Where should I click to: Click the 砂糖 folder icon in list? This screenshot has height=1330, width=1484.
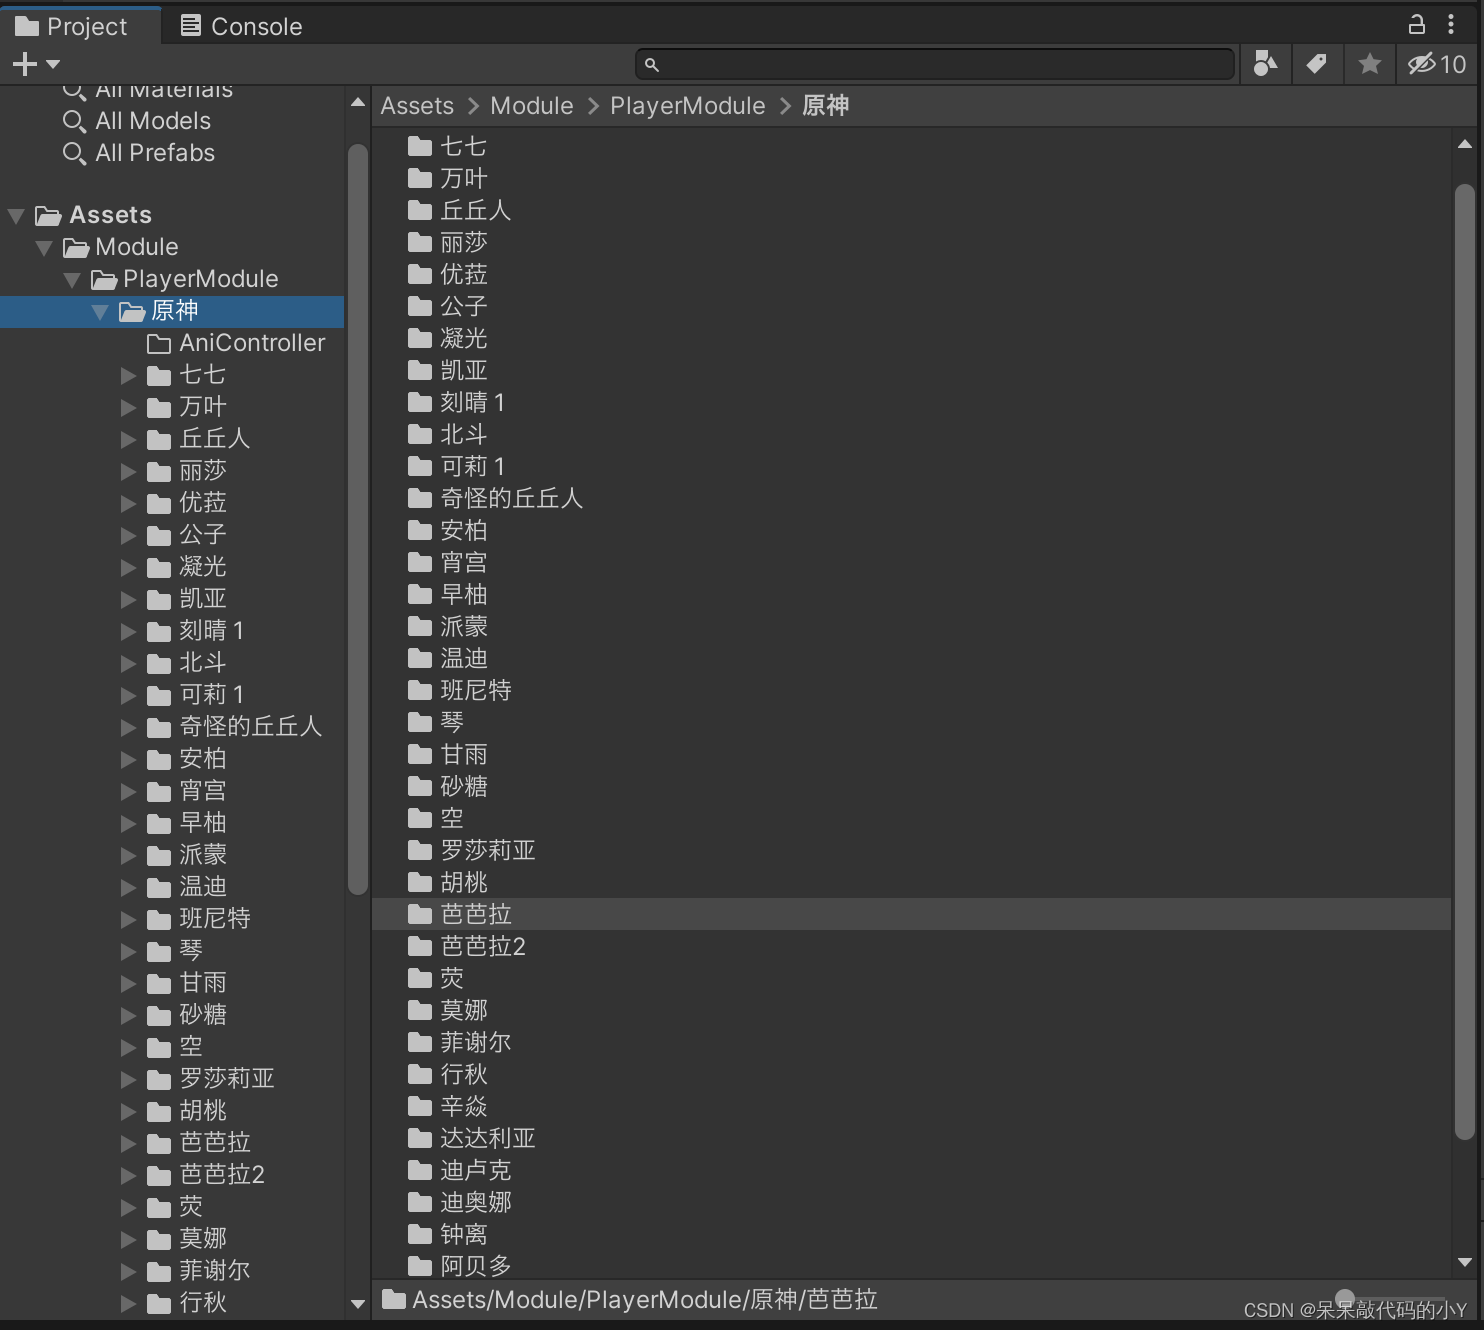coord(420,787)
